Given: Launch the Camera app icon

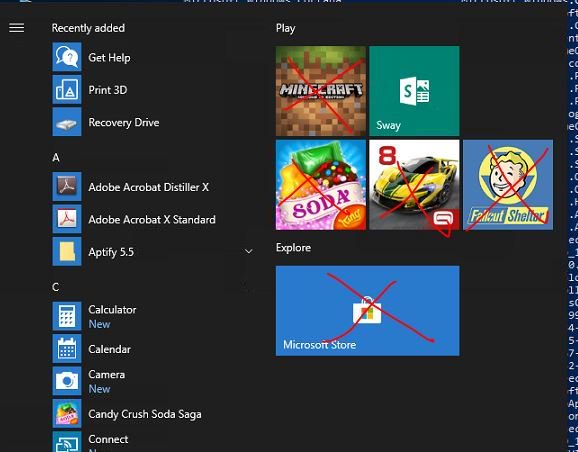Looking at the screenshot, I should [x=67, y=381].
